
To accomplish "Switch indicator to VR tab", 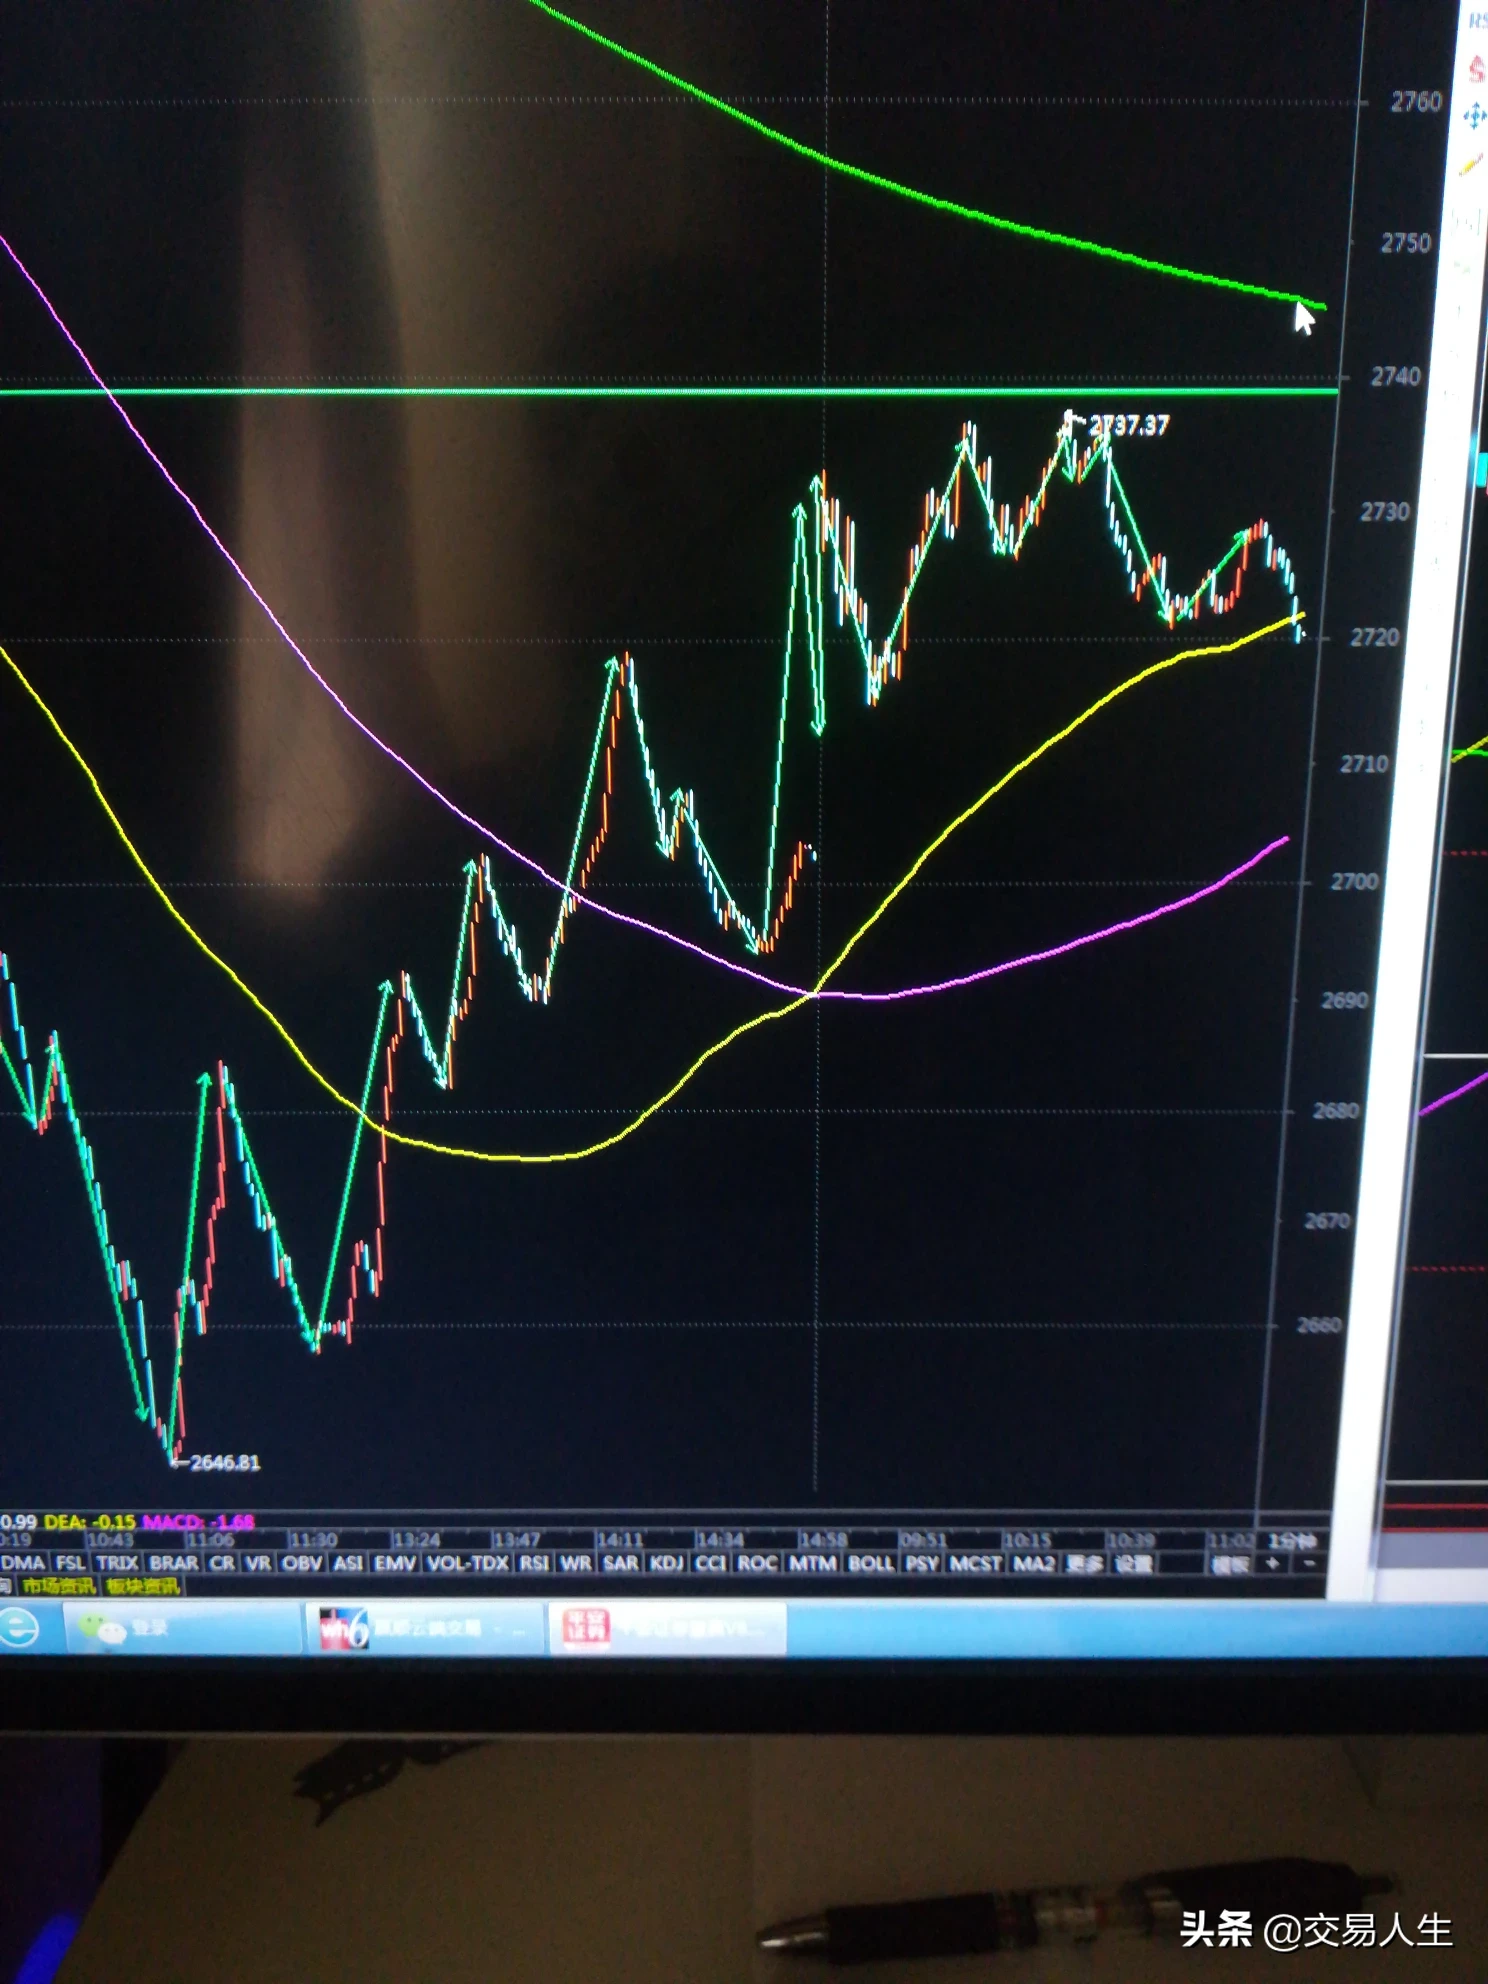I will (x=258, y=1563).
